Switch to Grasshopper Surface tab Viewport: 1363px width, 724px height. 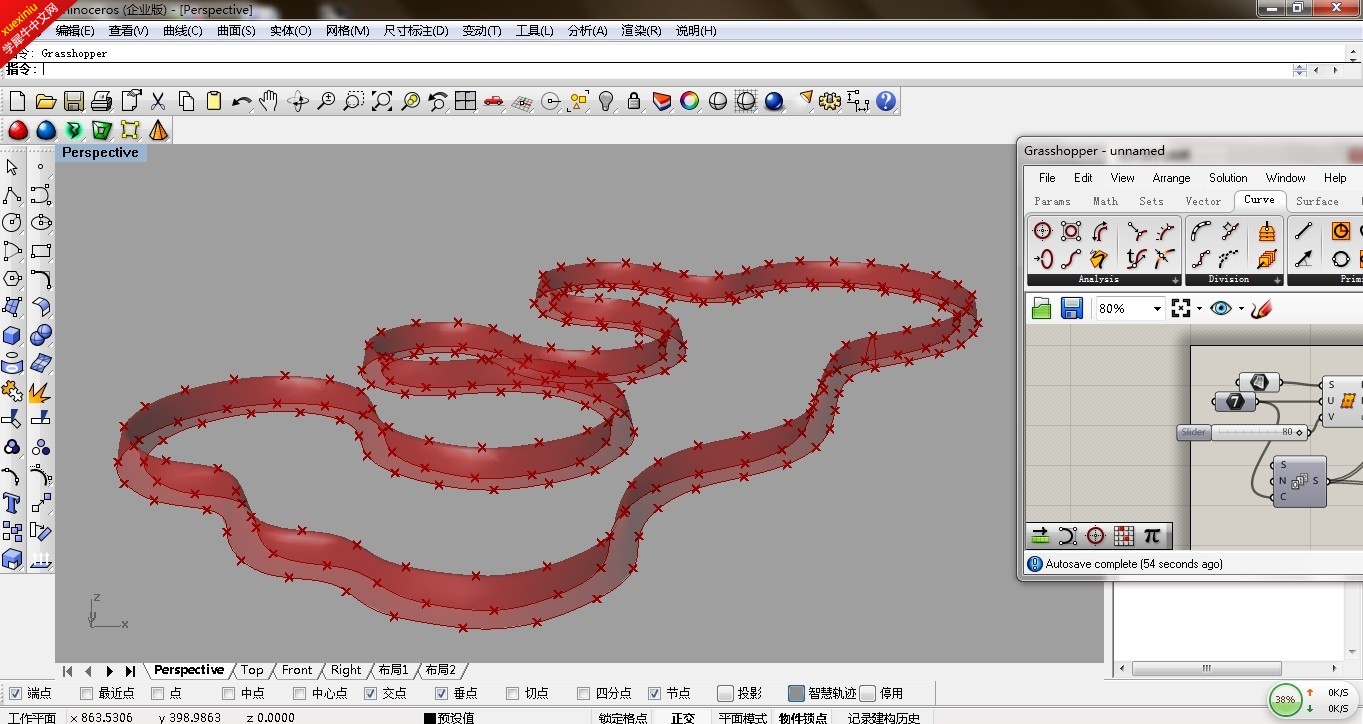click(1317, 201)
